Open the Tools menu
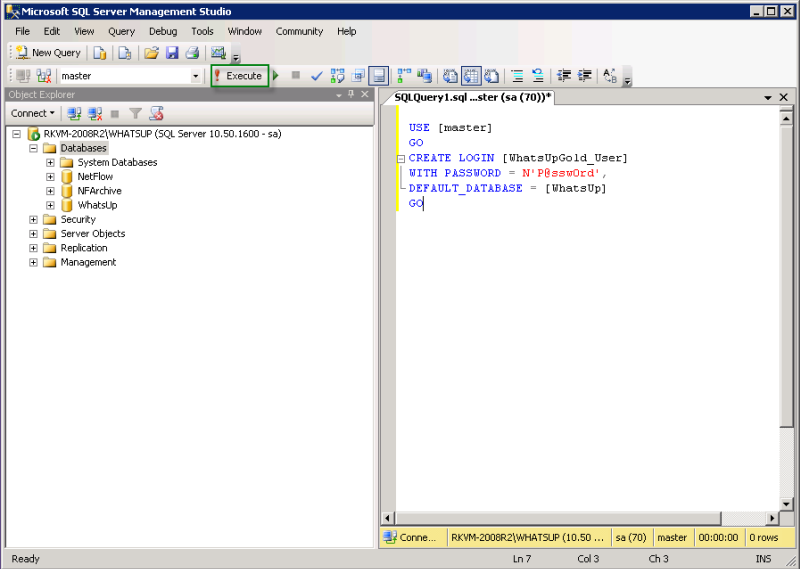 pyautogui.click(x=202, y=32)
